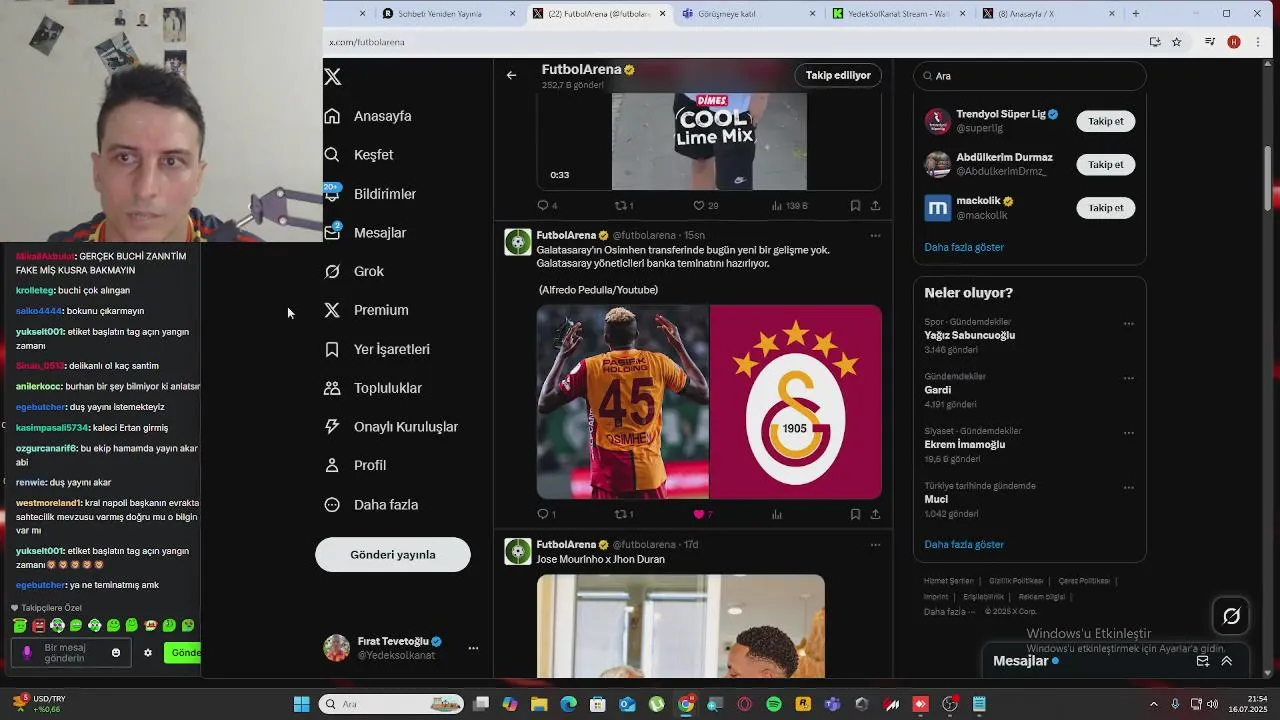Open the Grok floating button at bottom right
The height and width of the screenshot is (720, 1280).
(1231, 616)
